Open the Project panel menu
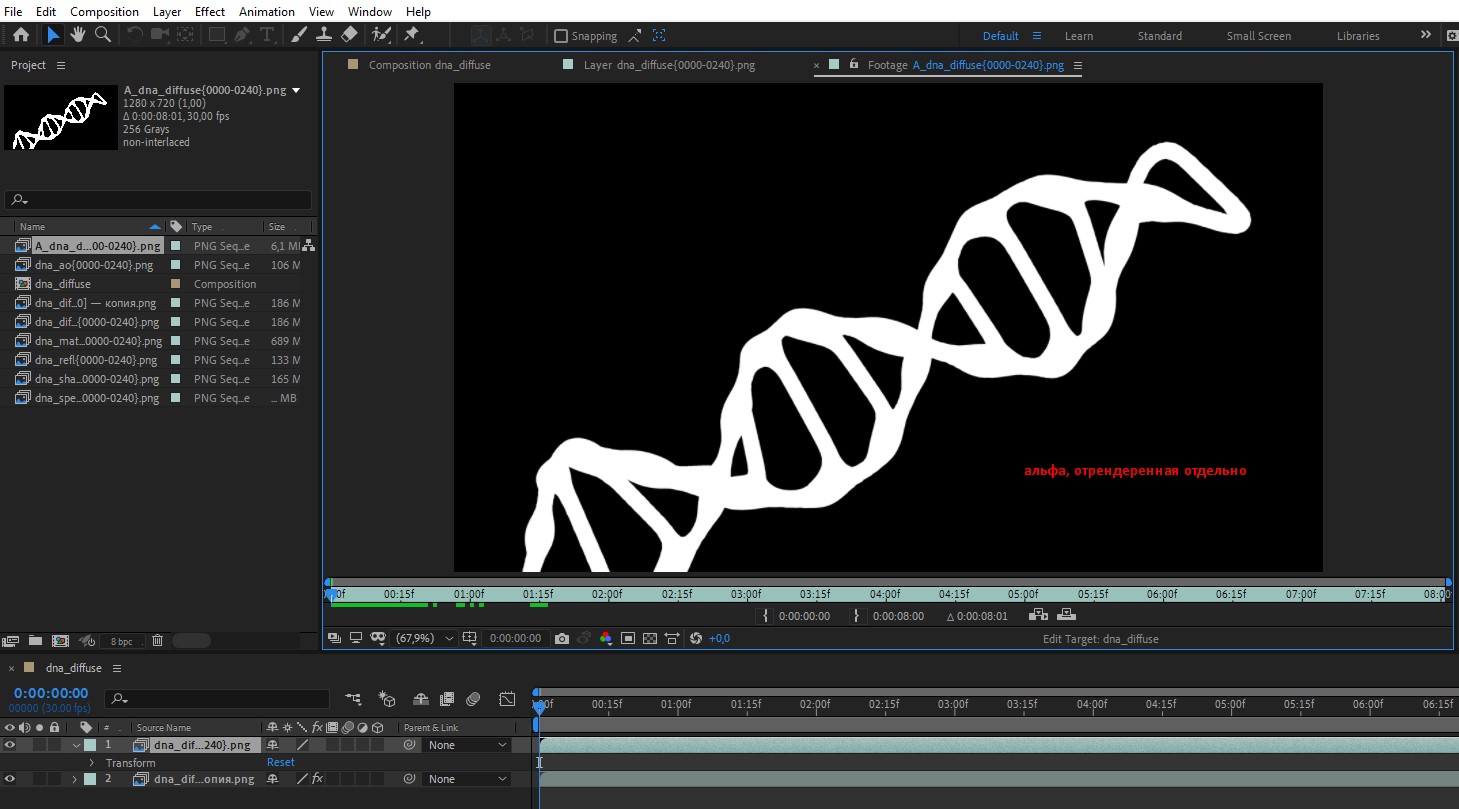 pyautogui.click(x=61, y=65)
